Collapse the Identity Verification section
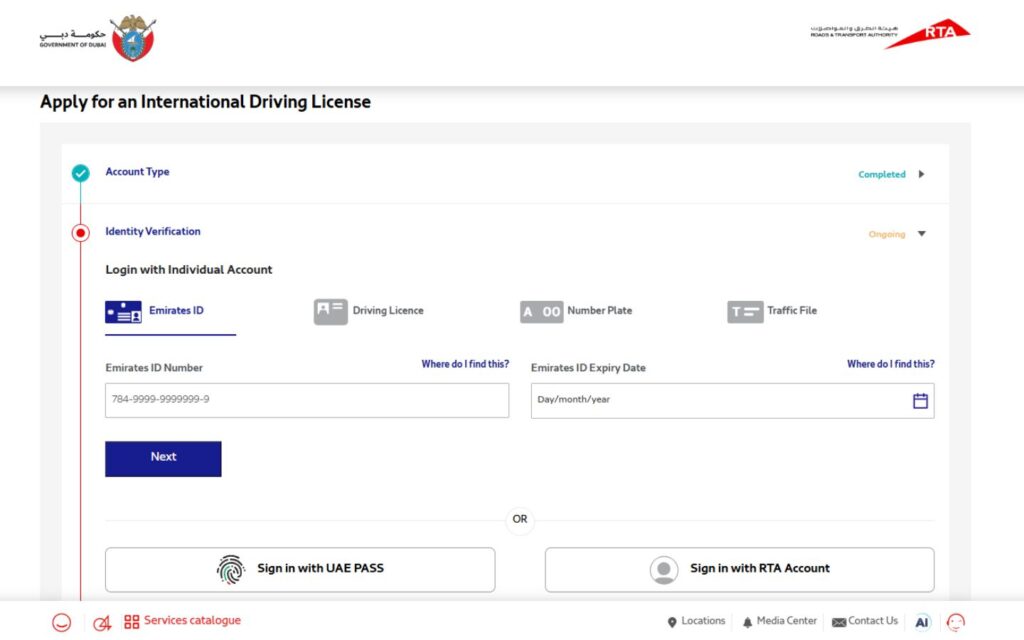 pyautogui.click(x=922, y=233)
